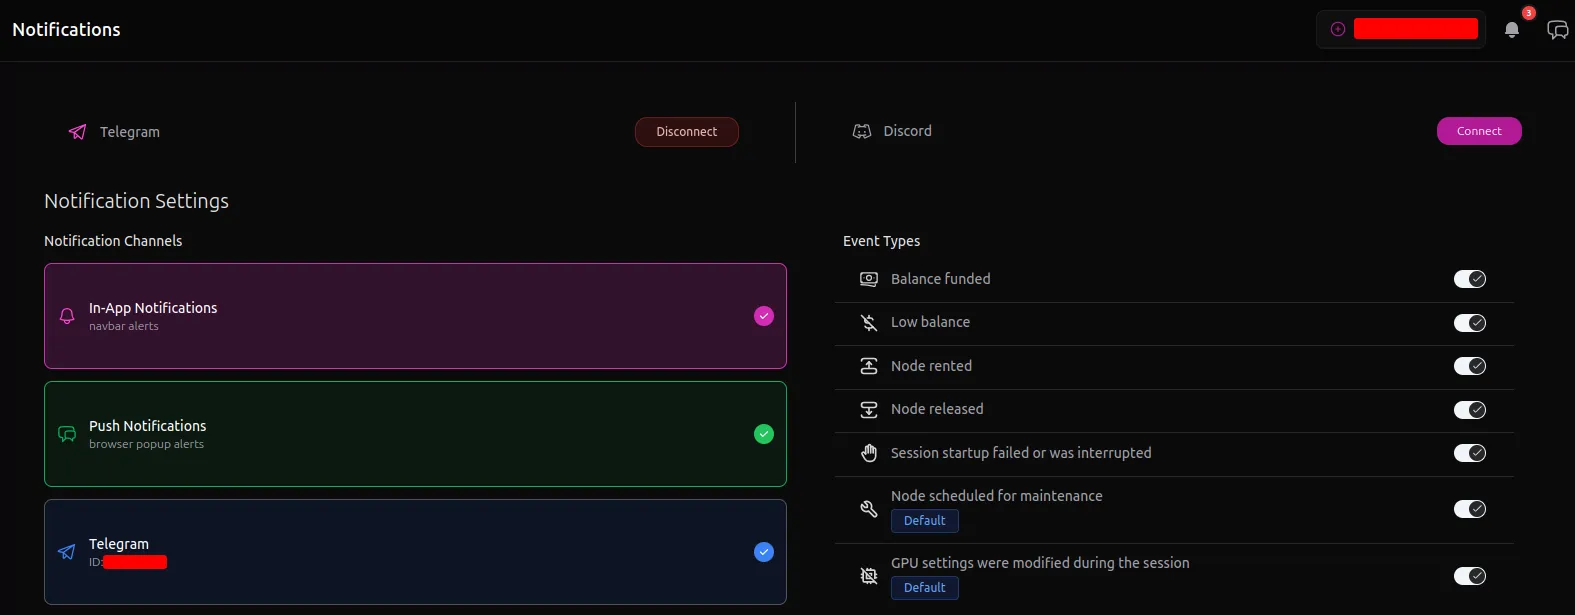Click the Node rented upload icon
This screenshot has height=615, width=1575.
click(869, 366)
